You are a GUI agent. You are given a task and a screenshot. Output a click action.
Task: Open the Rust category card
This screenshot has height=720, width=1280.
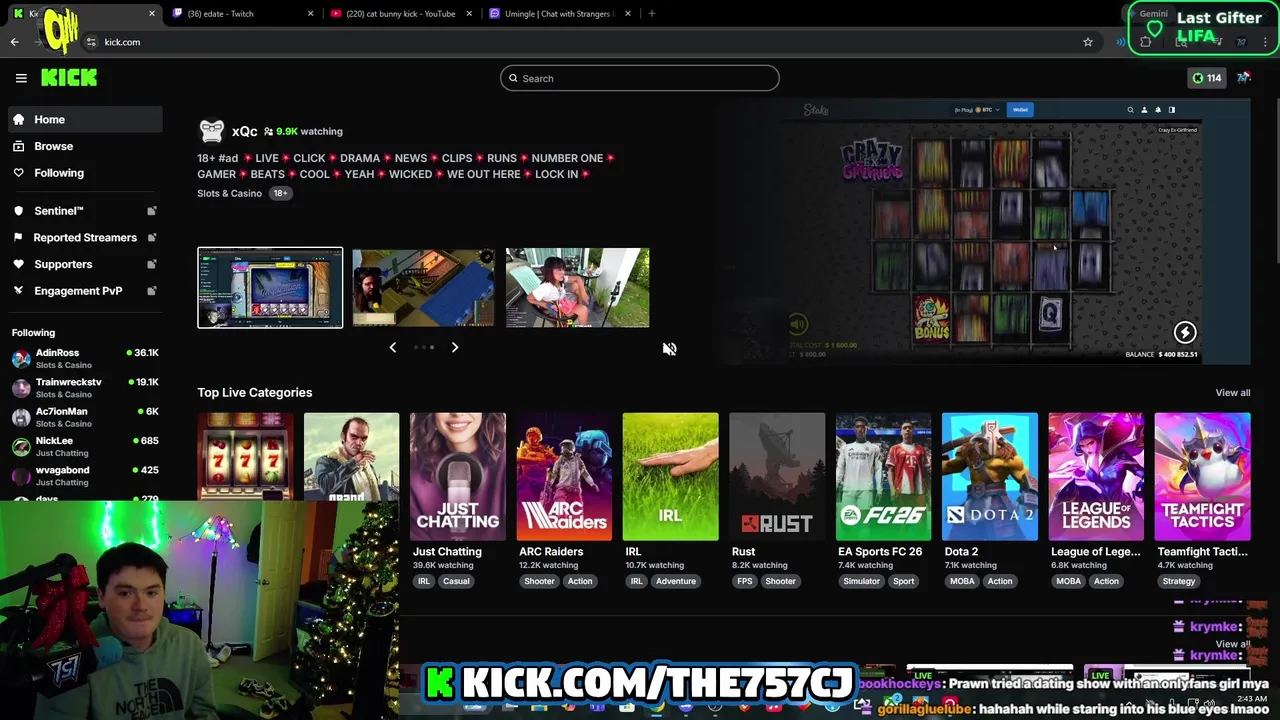[777, 476]
